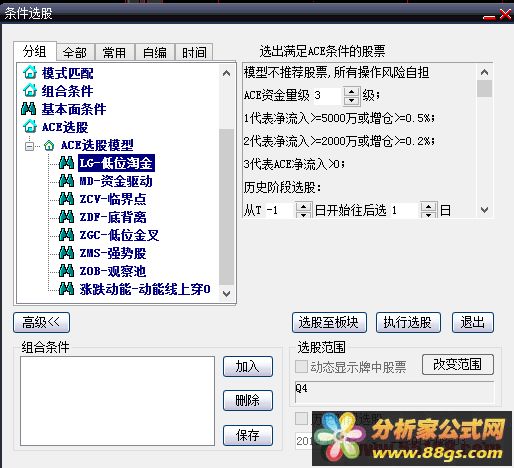Click binoculars icon next to MD-资金驱动
The width and height of the screenshot is (514, 468).
coord(66,181)
